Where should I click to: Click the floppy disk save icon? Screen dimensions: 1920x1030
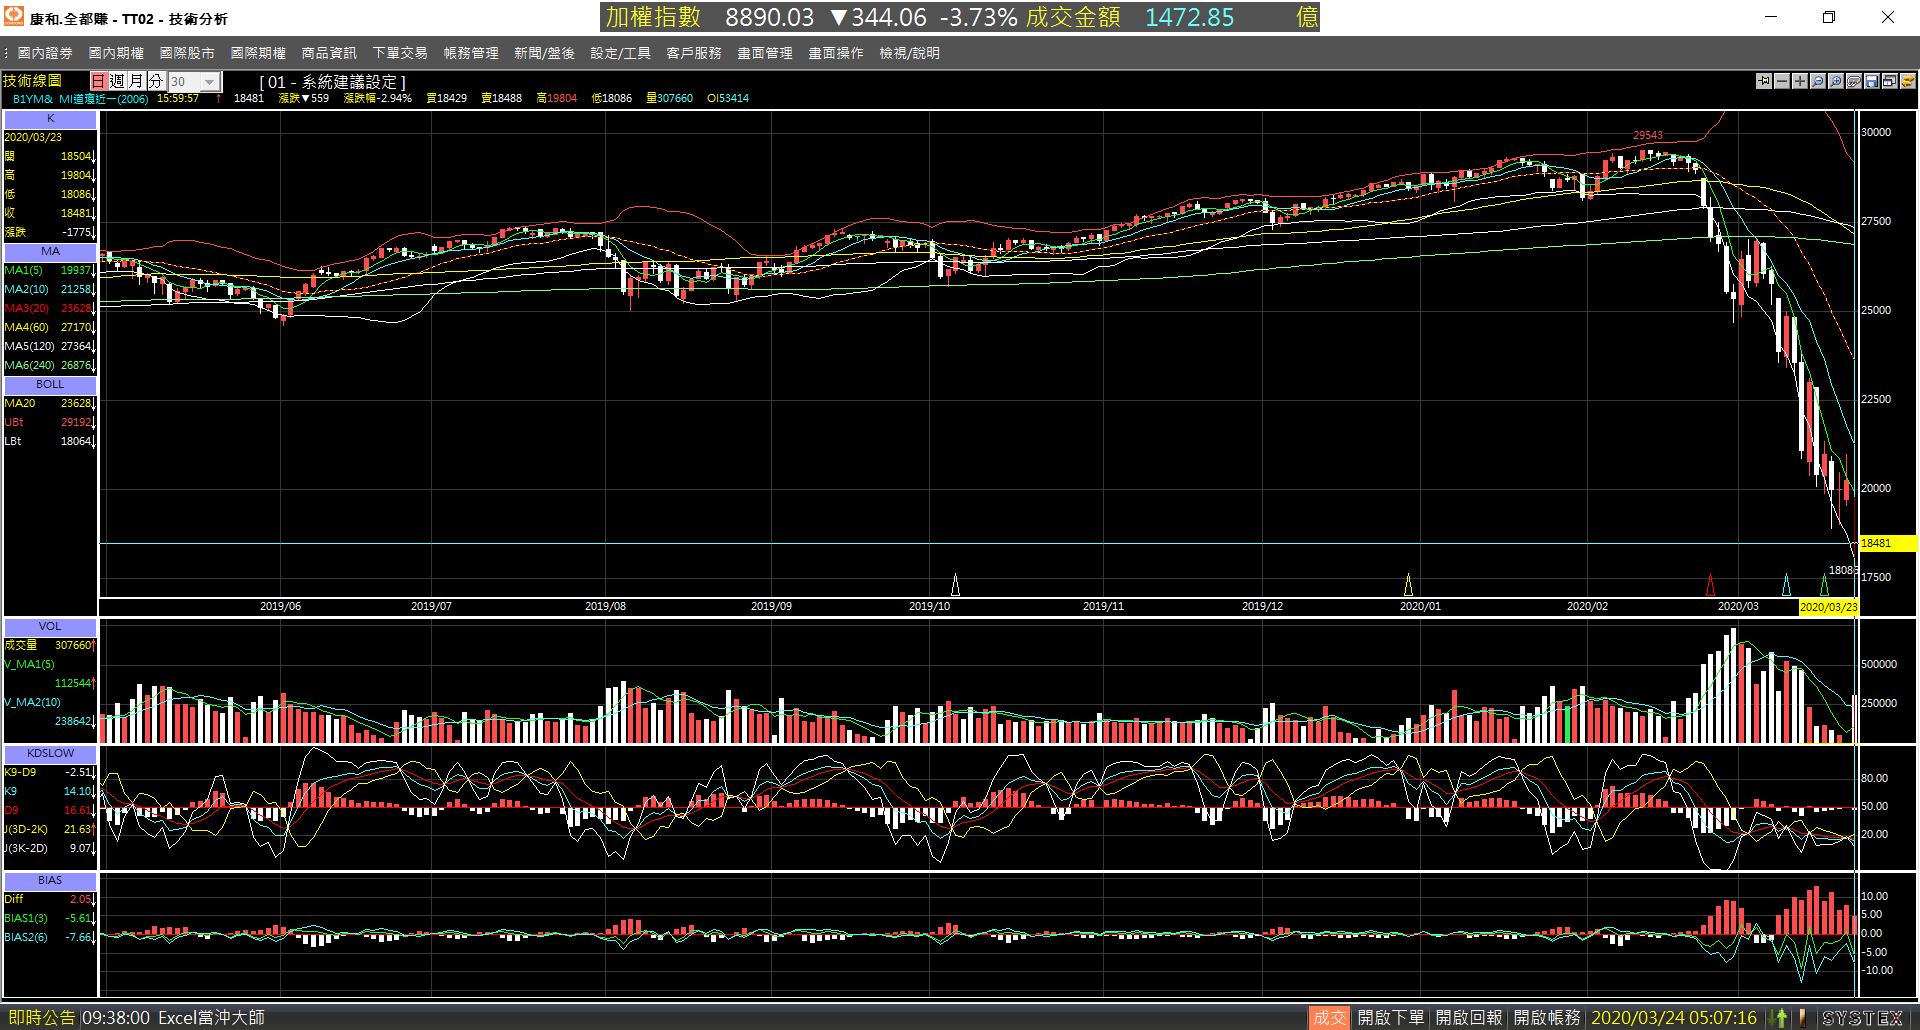(1872, 81)
